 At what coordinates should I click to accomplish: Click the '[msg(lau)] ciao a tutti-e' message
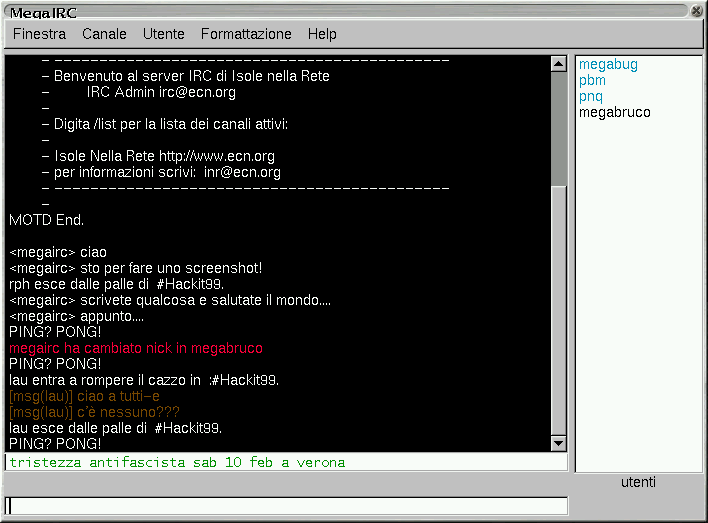click(84, 396)
